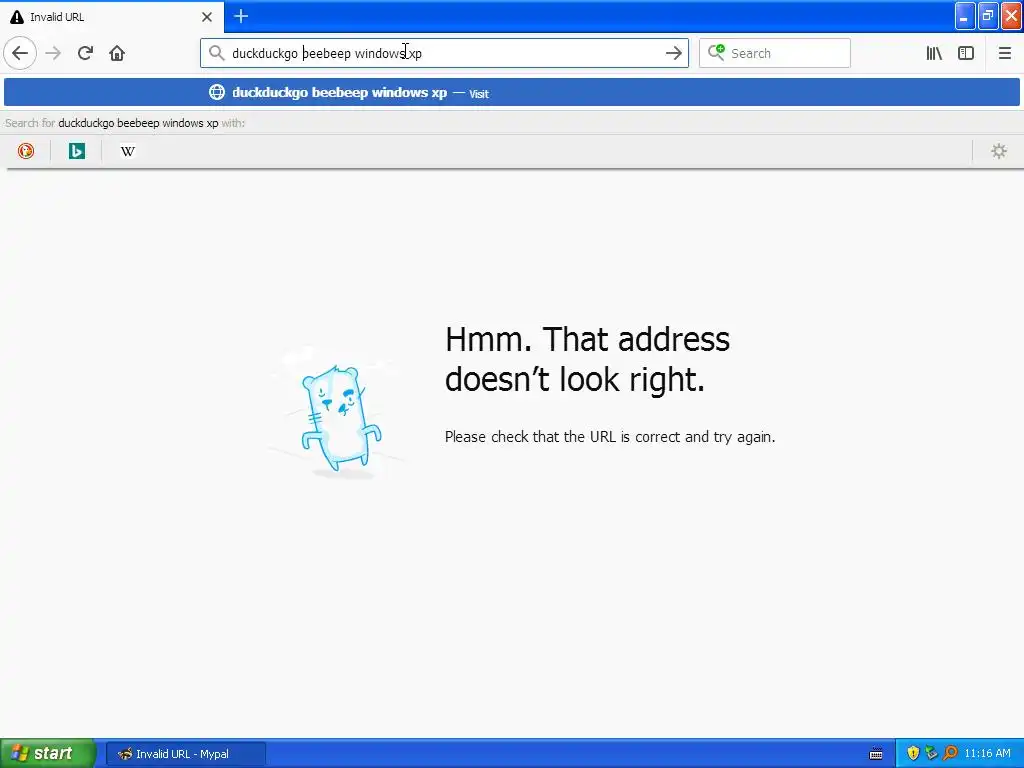Select the Invalid URL tab

coord(112,17)
